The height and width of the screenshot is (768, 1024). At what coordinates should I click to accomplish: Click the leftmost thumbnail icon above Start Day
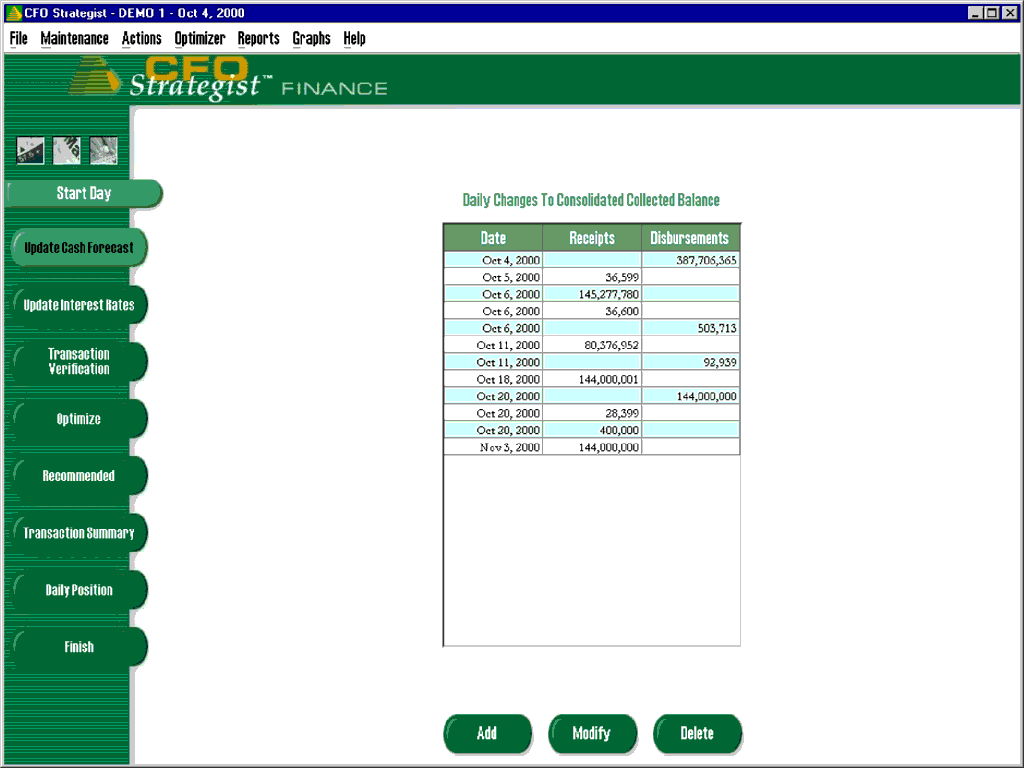[31, 151]
